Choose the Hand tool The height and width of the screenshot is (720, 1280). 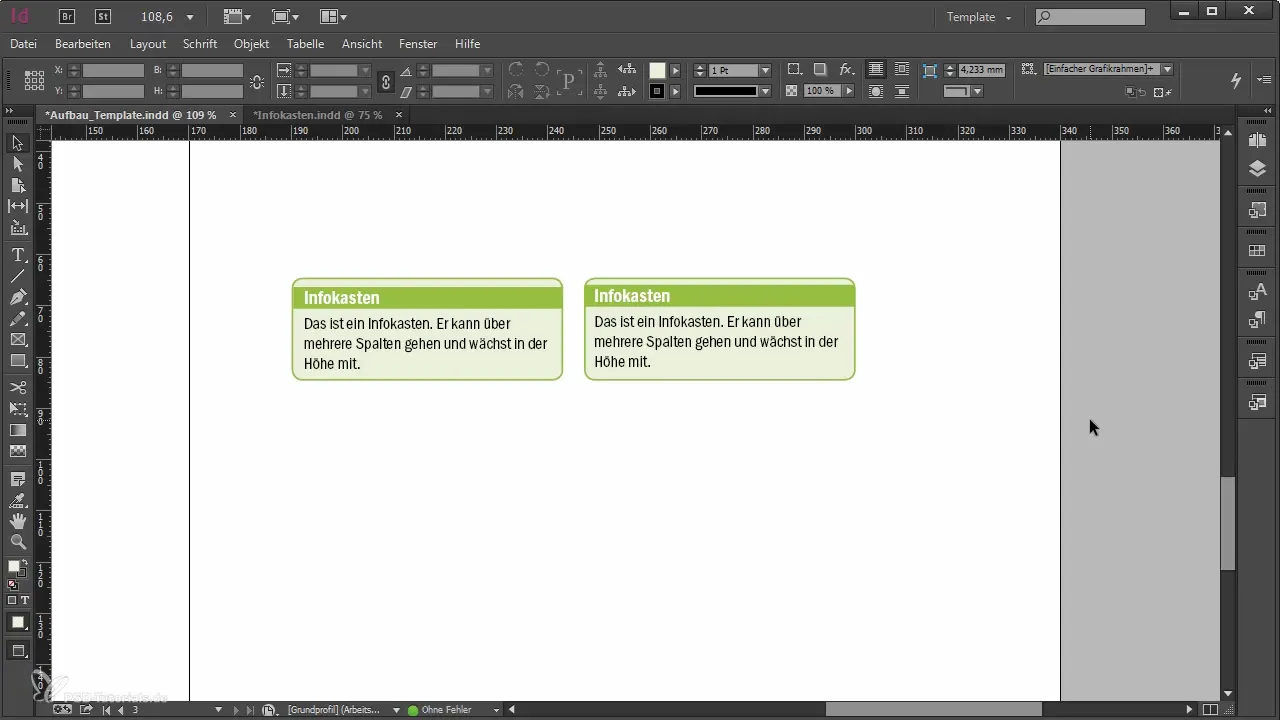point(18,521)
